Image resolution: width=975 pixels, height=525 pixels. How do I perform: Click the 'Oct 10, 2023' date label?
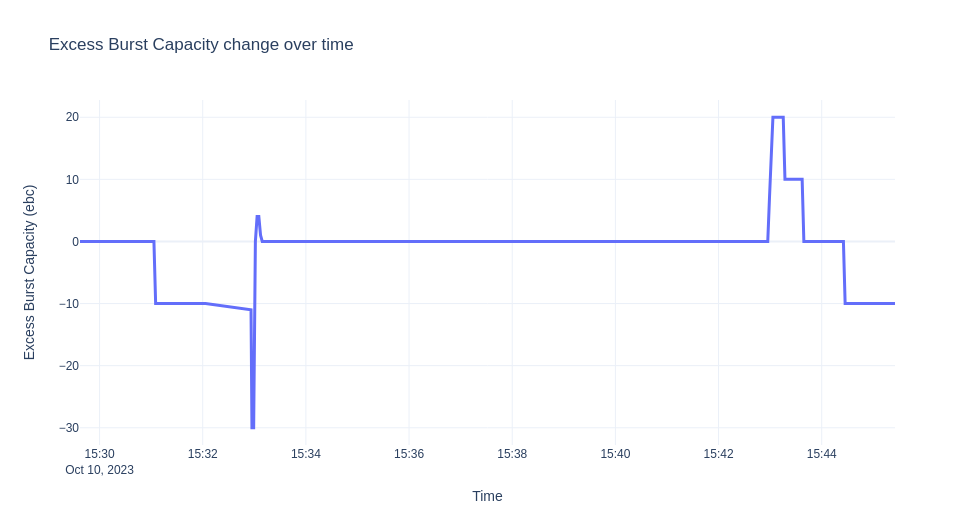coord(99,470)
